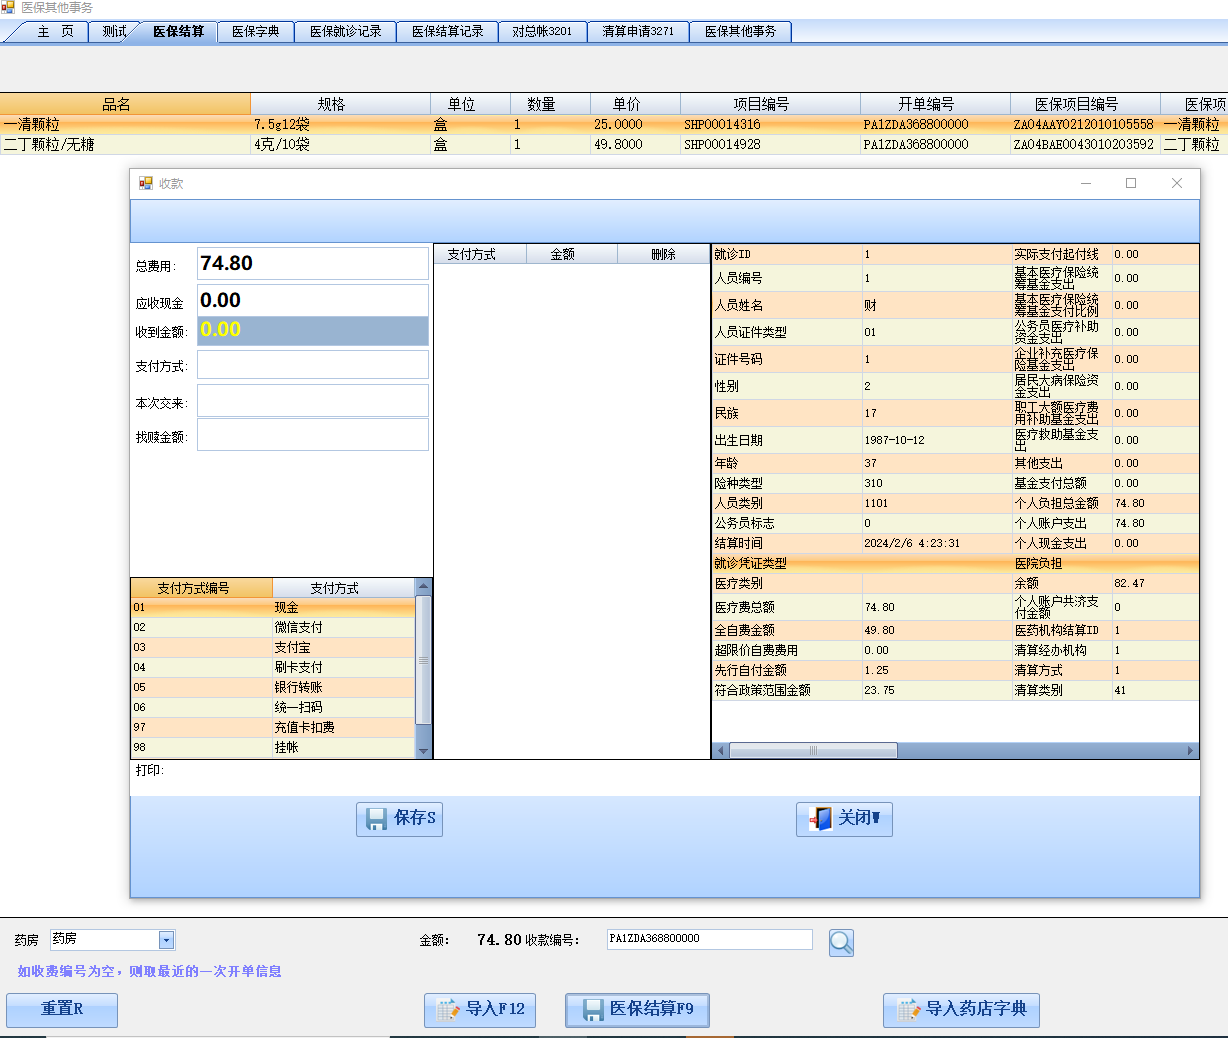Click left arrow of details horizontal scrollbar

(720, 751)
